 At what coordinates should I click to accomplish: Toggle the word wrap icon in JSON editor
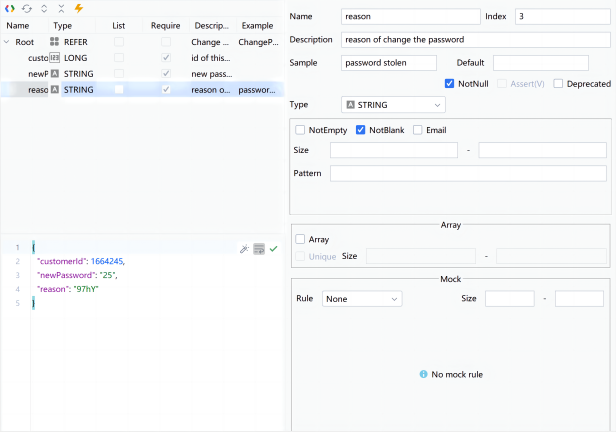[x=259, y=248]
